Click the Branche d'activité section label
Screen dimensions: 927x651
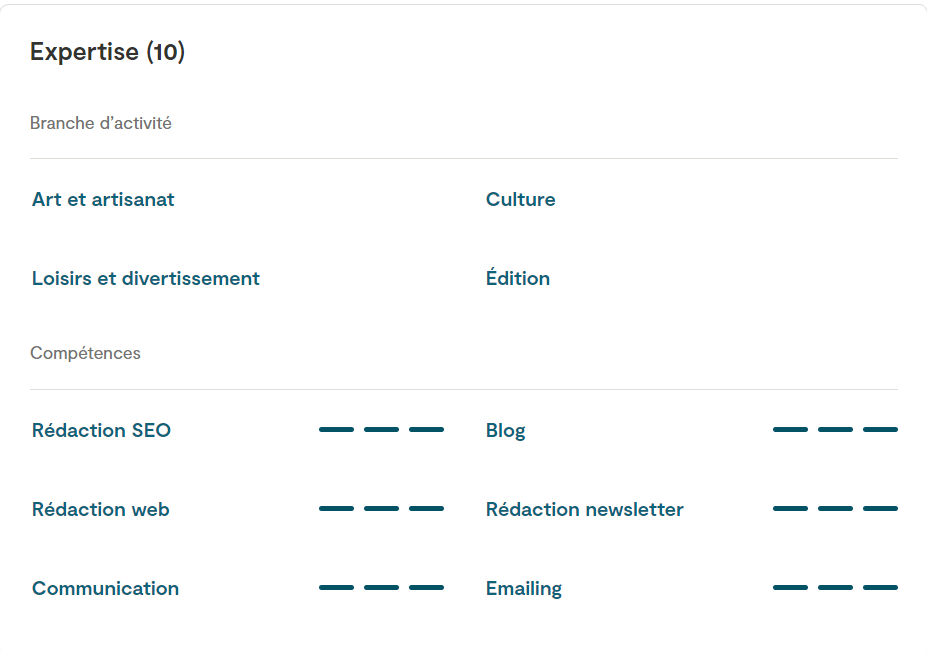100,124
